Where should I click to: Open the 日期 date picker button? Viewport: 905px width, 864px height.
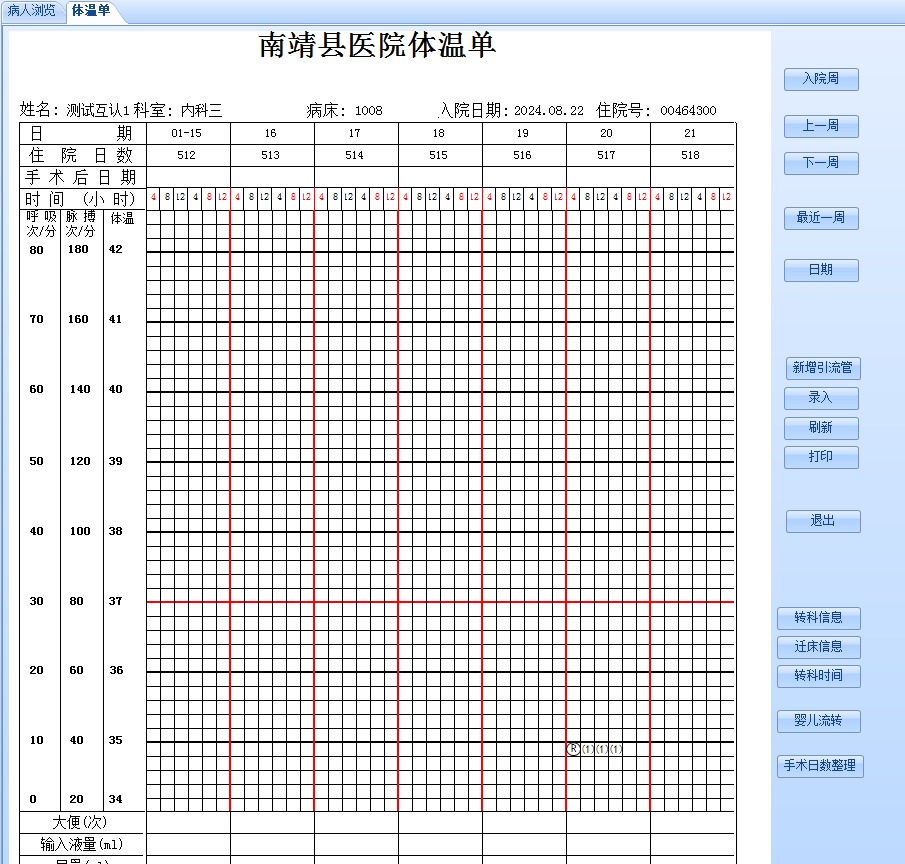tap(821, 270)
